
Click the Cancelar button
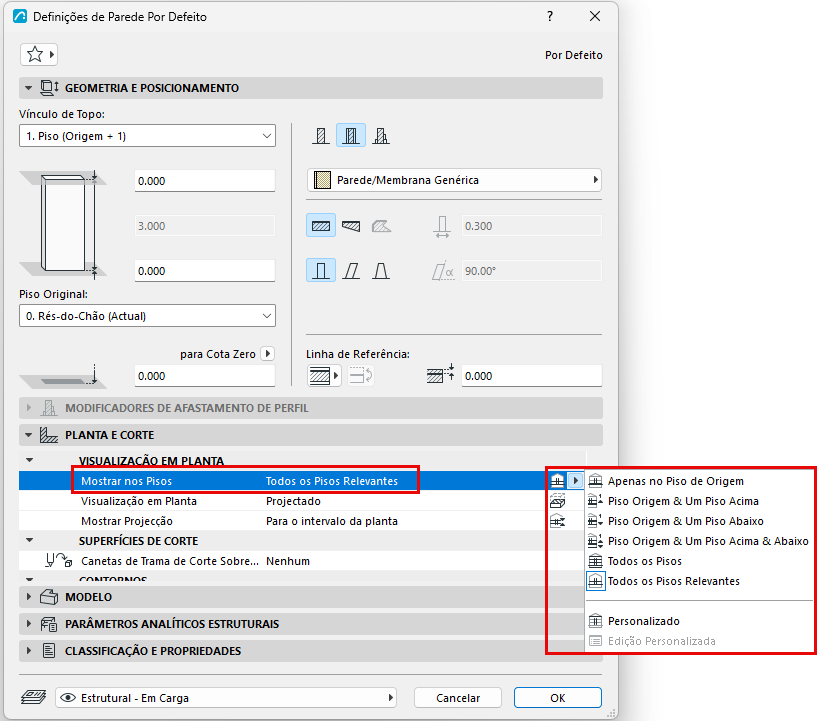coord(458,698)
